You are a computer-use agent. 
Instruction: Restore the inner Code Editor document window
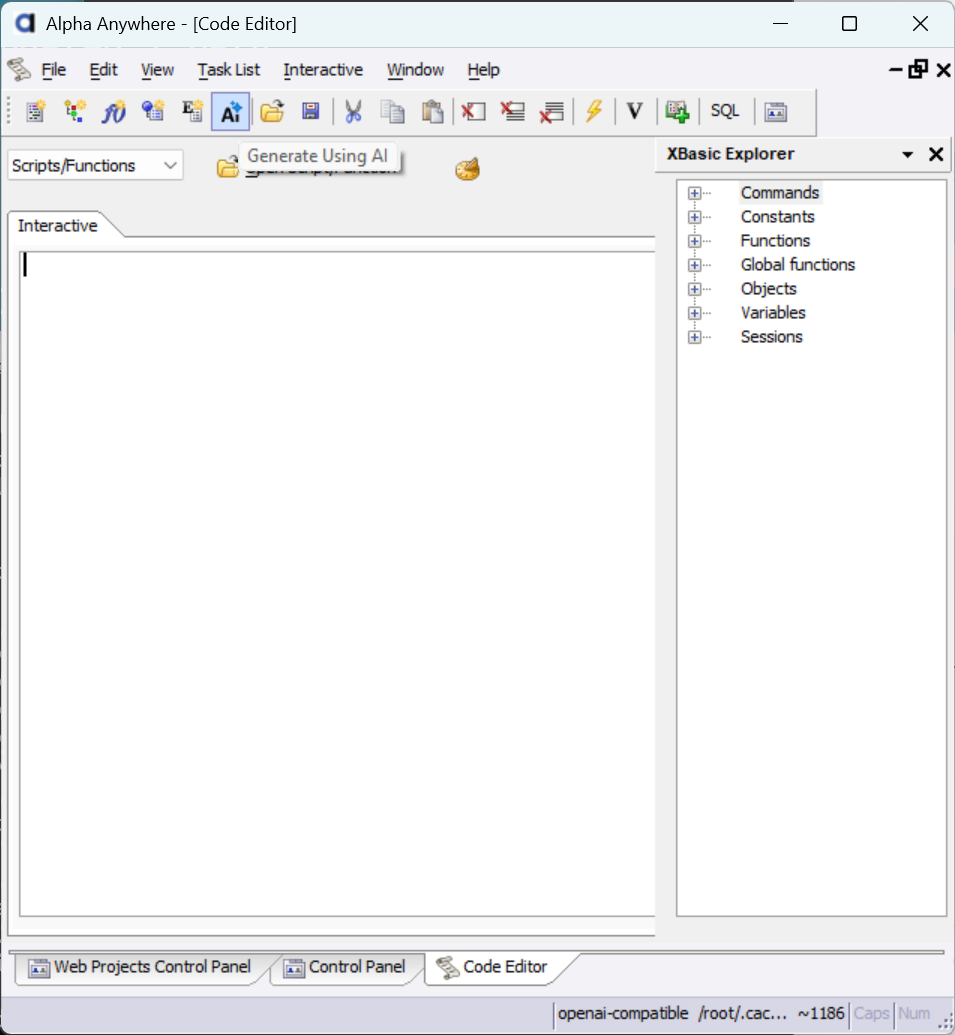(x=918, y=69)
